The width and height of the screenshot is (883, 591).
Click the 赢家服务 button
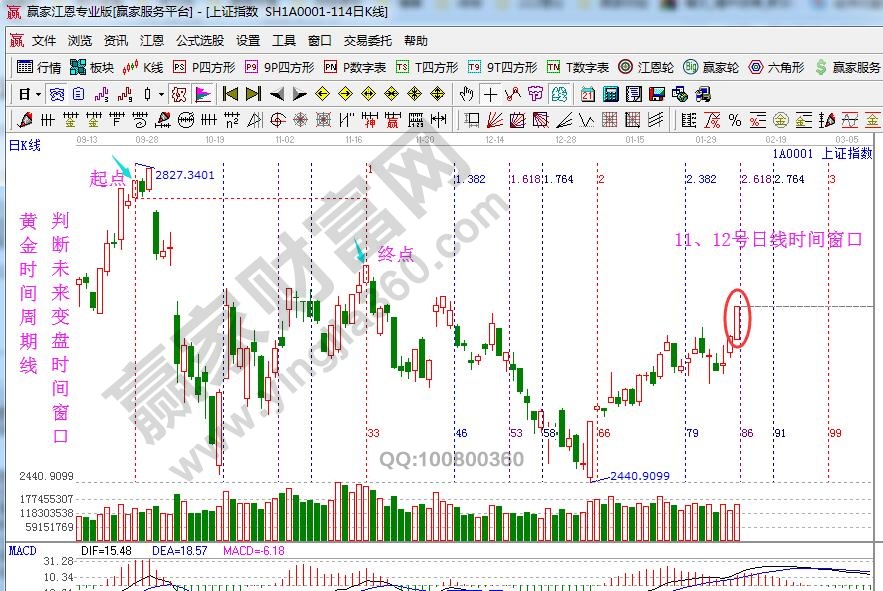click(848, 68)
